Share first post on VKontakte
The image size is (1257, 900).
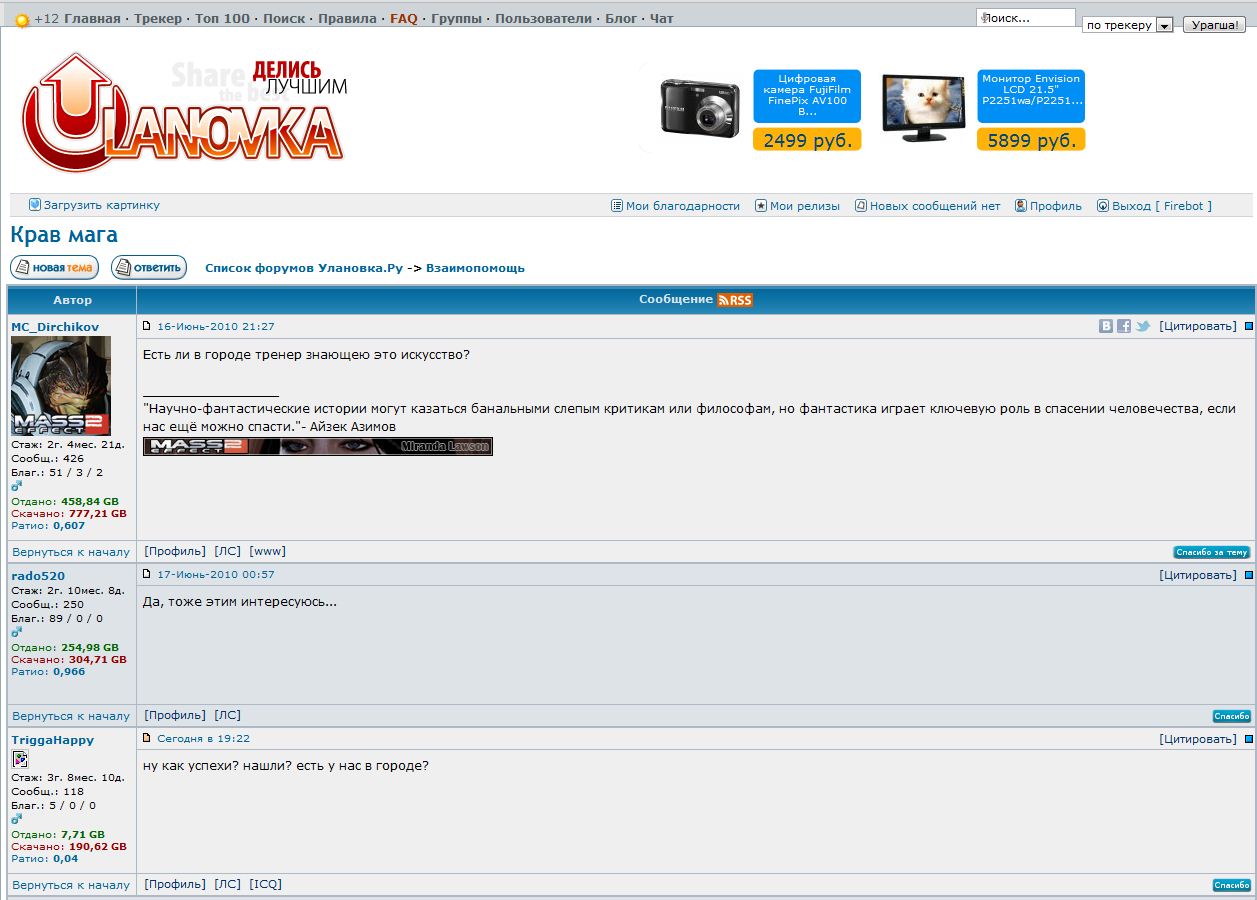click(x=1106, y=326)
